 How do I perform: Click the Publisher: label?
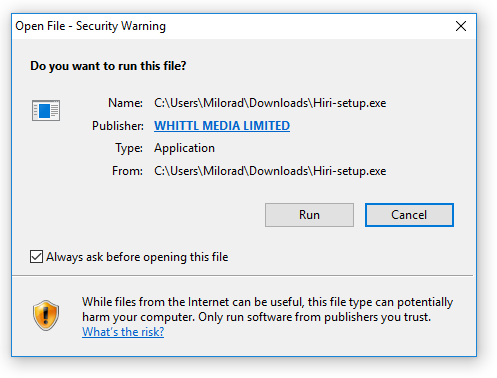pos(118,126)
